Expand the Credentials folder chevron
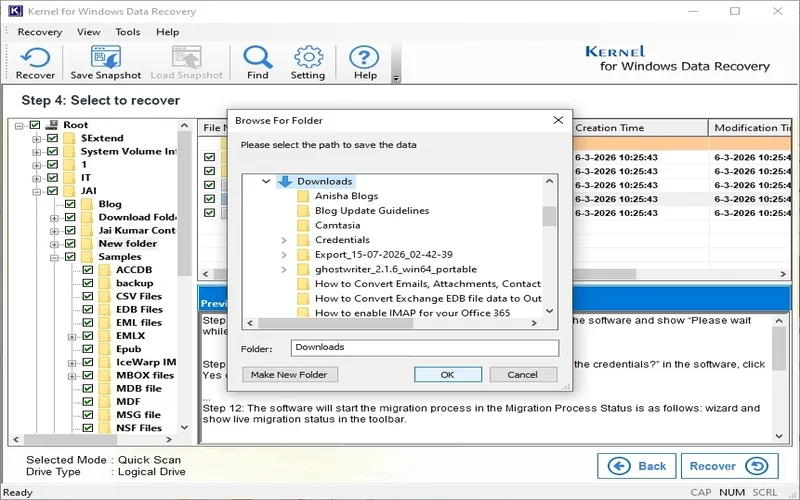800x500 pixels. [284, 240]
